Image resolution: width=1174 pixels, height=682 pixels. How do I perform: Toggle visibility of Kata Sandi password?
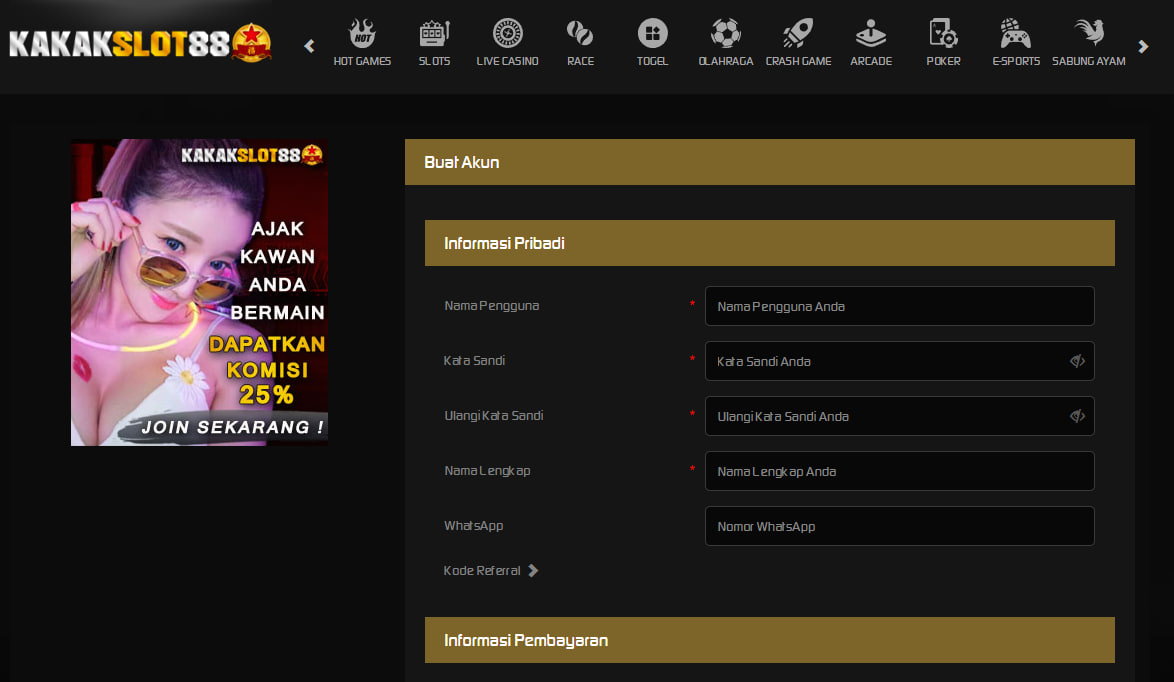pyautogui.click(x=1077, y=361)
